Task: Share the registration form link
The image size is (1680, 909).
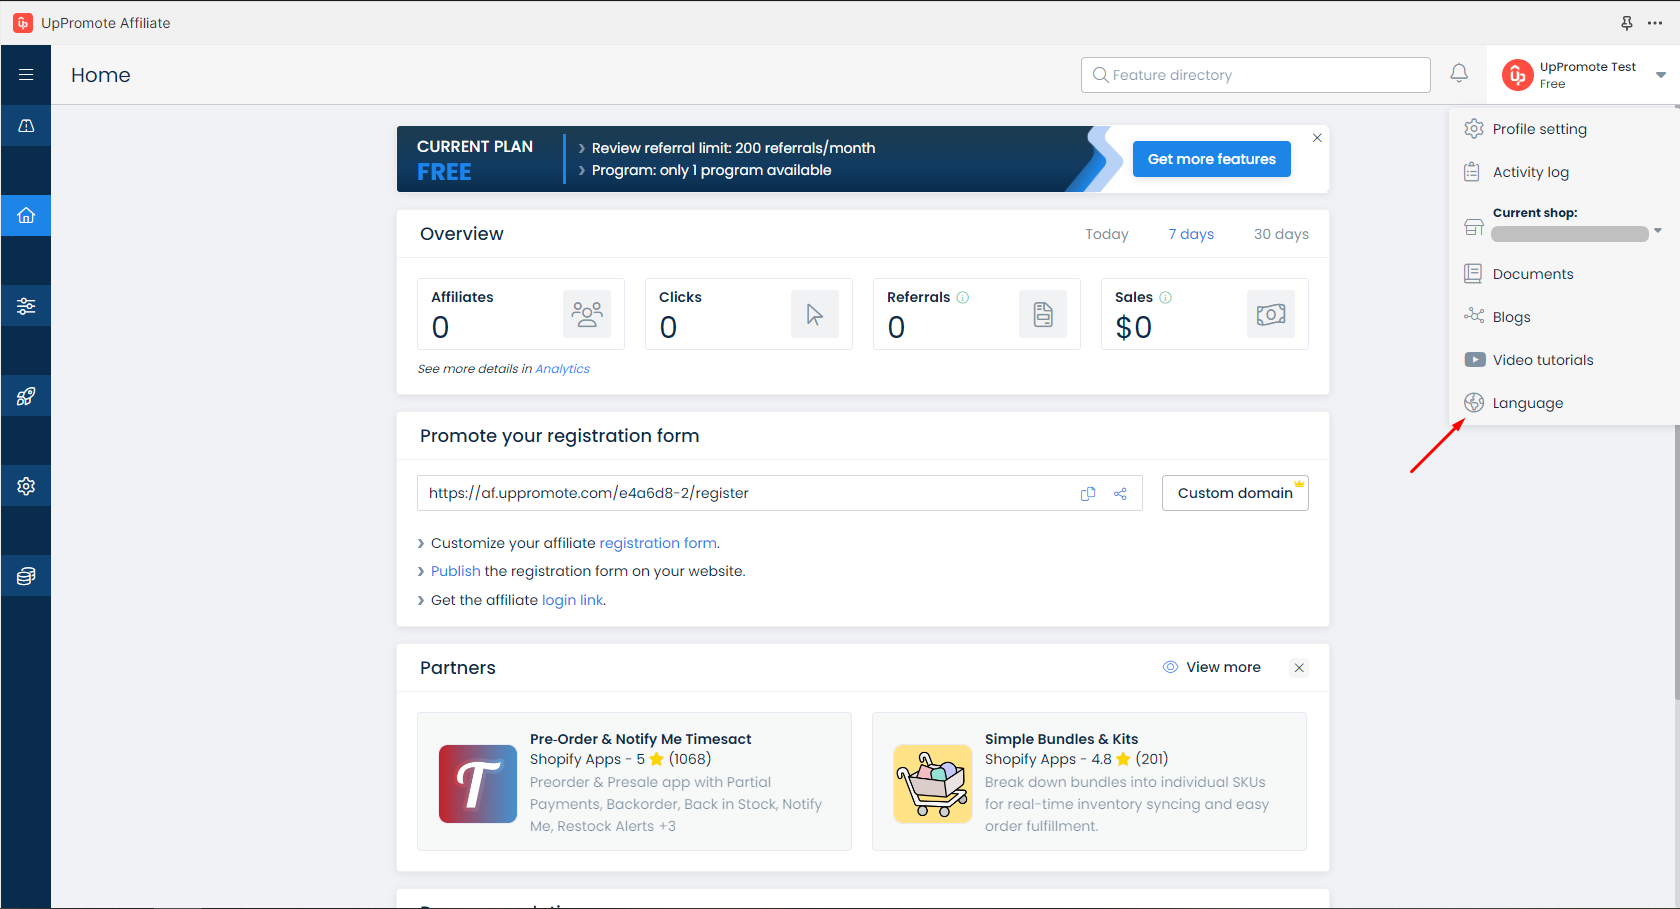Action: pyautogui.click(x=1120, y=494)
